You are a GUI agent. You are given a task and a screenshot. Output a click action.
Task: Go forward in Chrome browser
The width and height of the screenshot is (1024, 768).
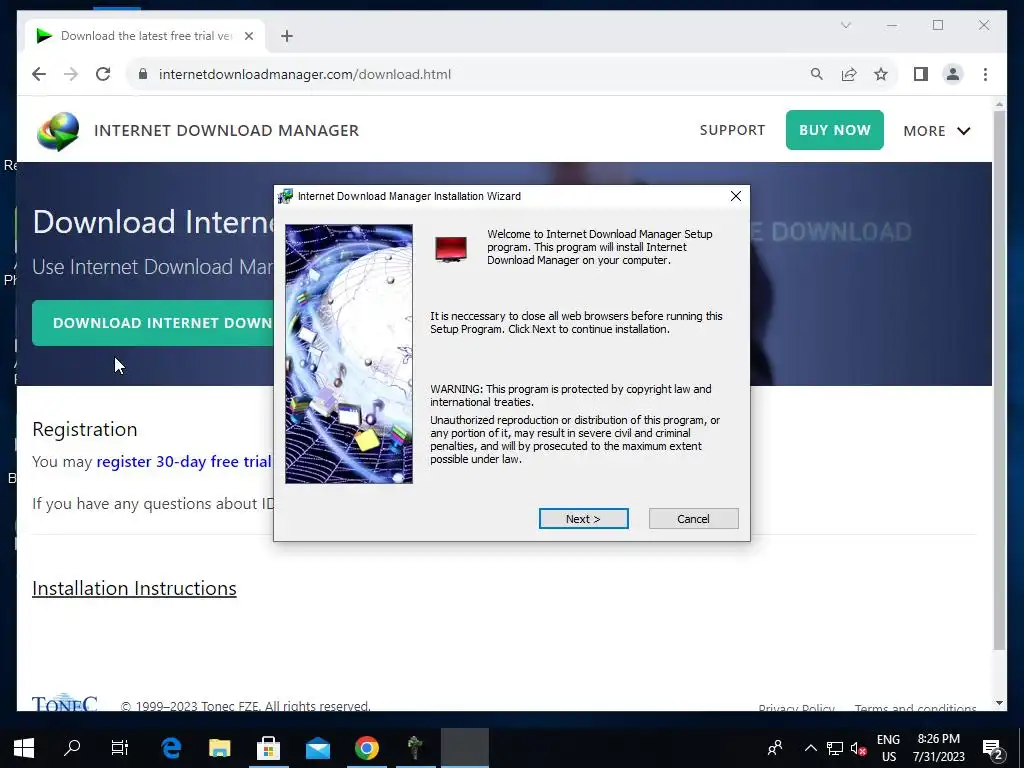tap(71, 74)
